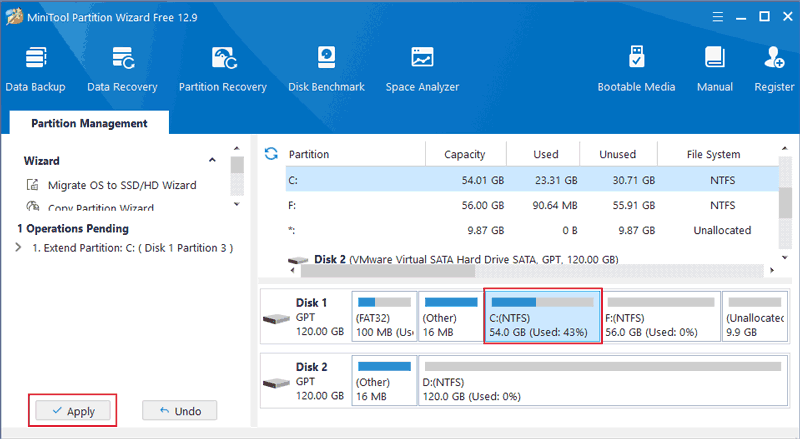Select the Partition Management tab

[89, 124]
